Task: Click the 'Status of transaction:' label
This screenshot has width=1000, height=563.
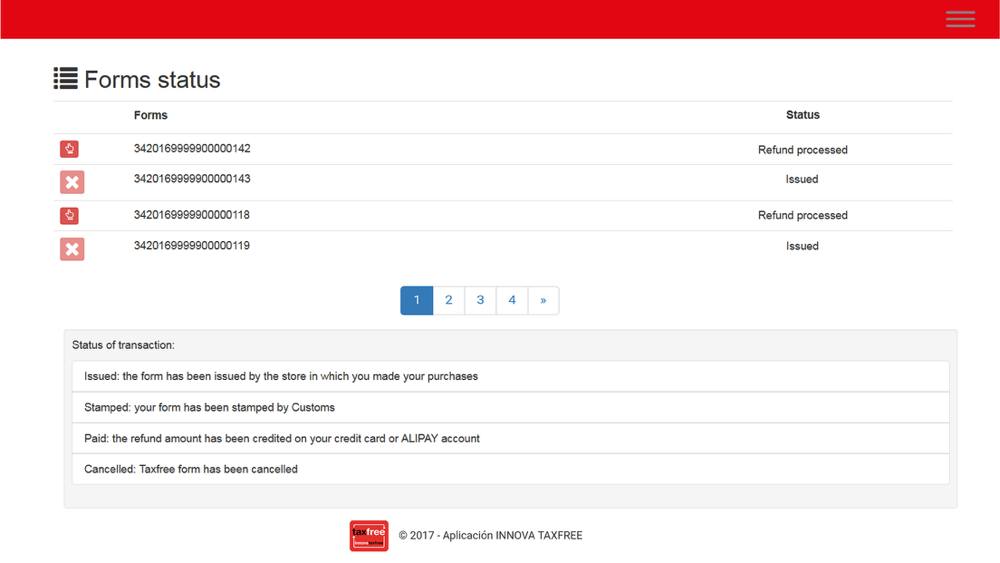Action: coord(123,345)
